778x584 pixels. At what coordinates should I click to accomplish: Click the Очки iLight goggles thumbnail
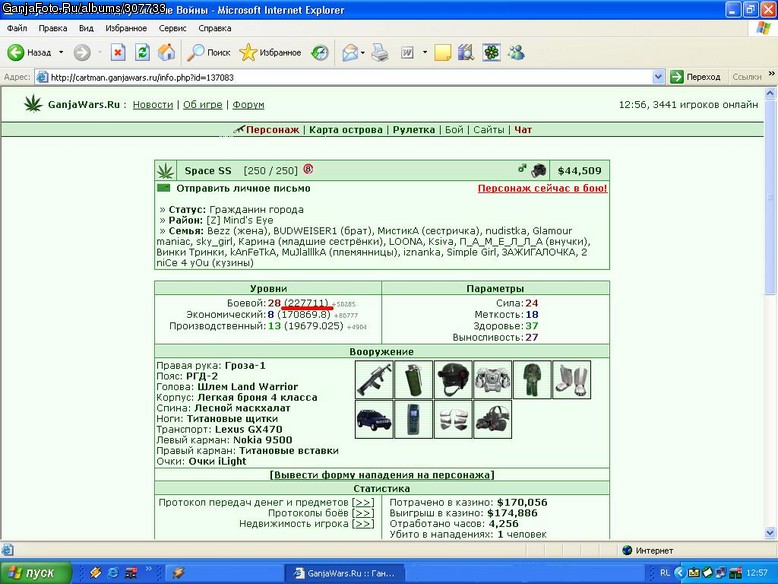tap(493, 419)
